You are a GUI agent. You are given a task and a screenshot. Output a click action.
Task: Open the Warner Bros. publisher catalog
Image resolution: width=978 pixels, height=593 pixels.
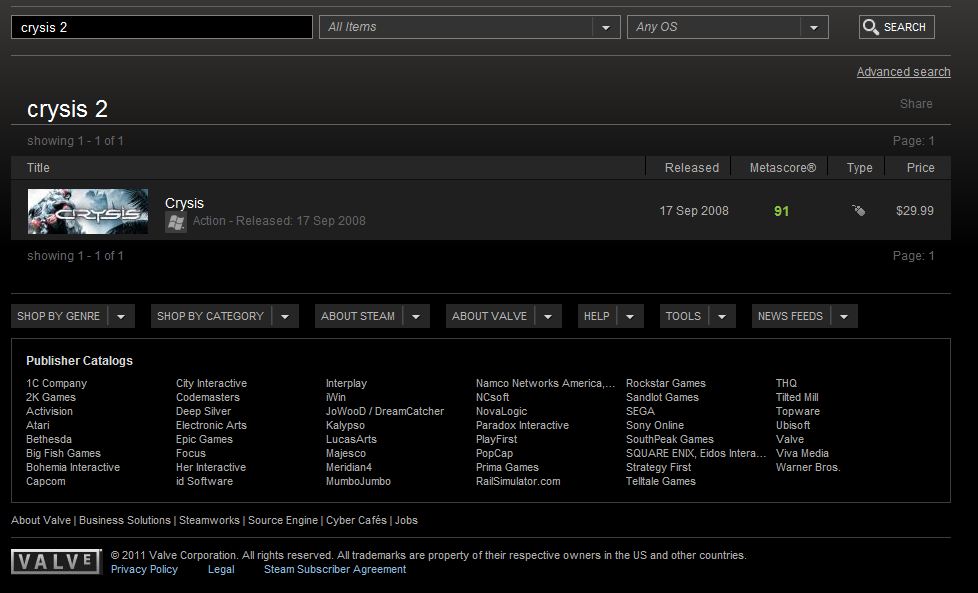coord(808,468)
